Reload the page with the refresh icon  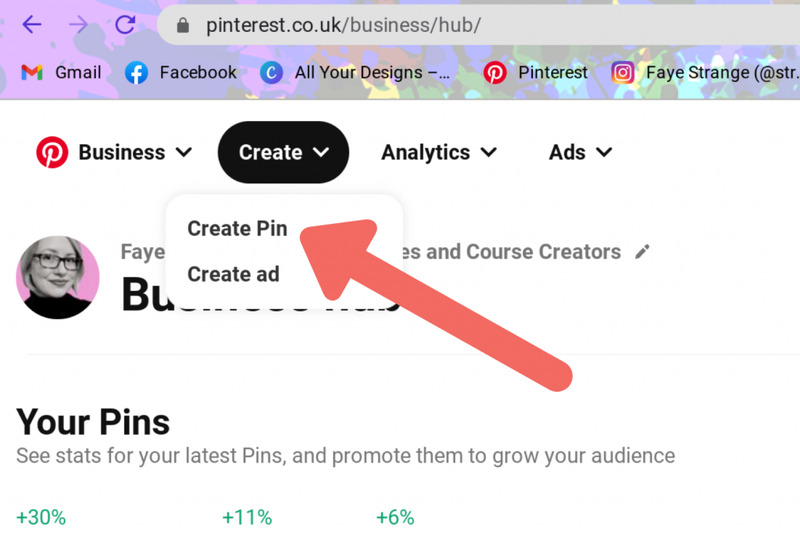(x=125, y=25)
